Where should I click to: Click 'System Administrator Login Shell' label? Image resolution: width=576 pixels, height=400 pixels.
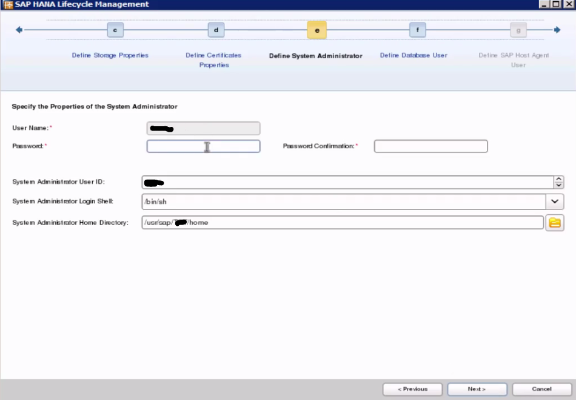click(63, 201)
